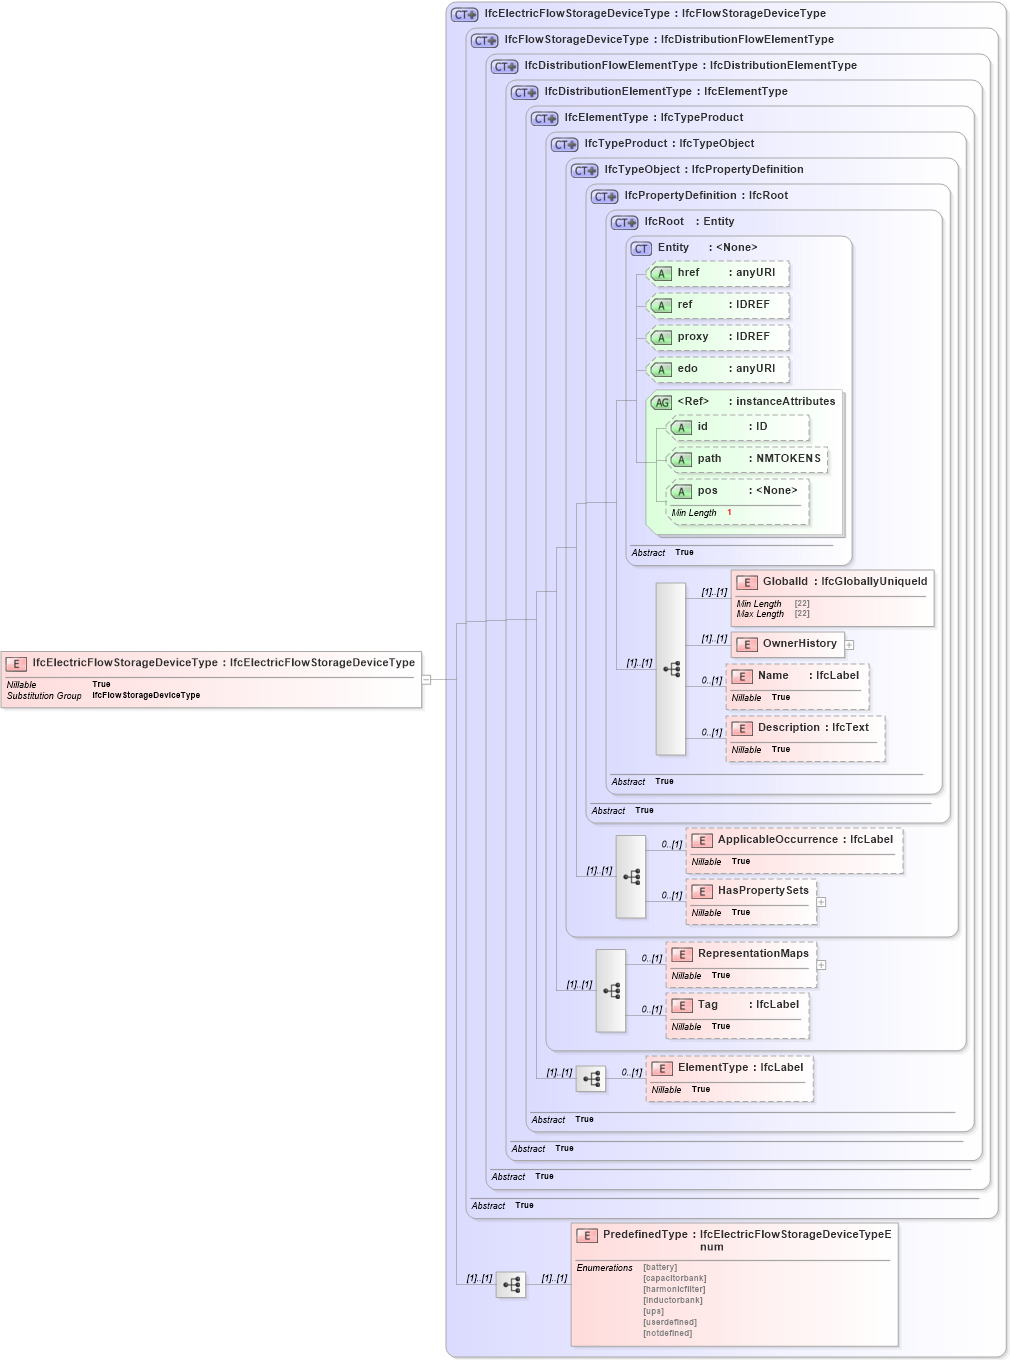The image size is (1010, 1360).
Task: Select the E icon of the Tag element
Action: coord(681,1004)
